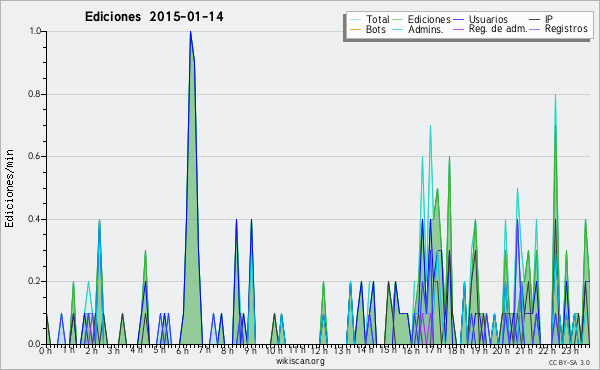Click the magenta Reg. de adm. legend swatch
Viewport: 600px width, 370px height.
point(458,29)
